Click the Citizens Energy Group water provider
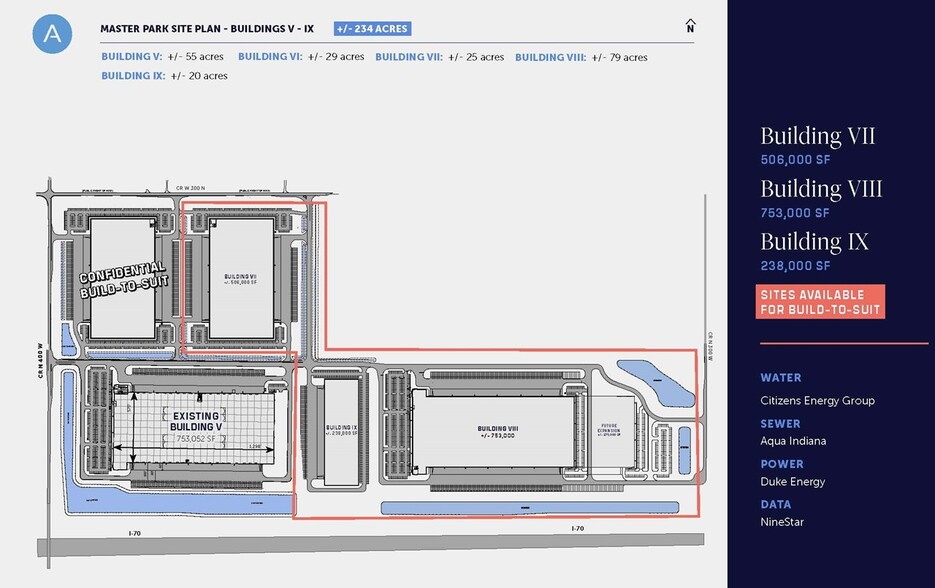This screenshot has height=588, width=935. pos(817,401)
